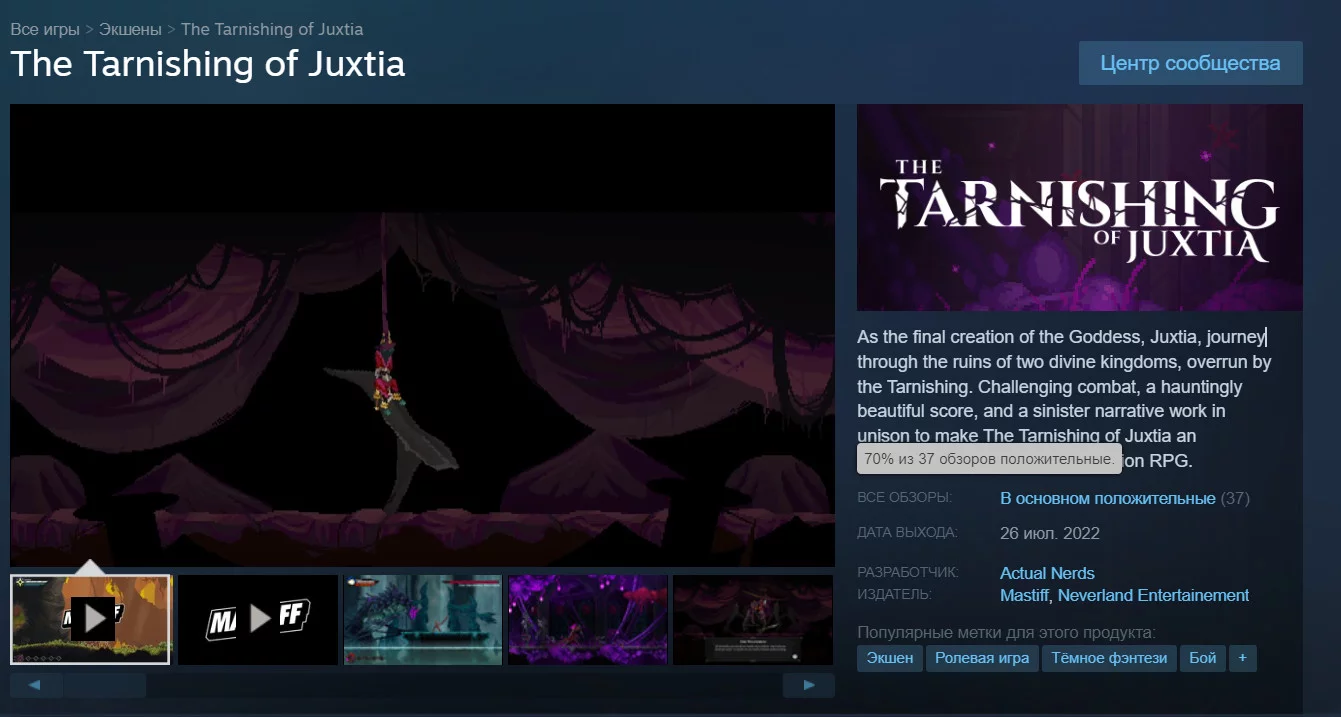This screenshot has width=1341, height=717.
Task: Click the game header capsule image
Action: [x=1080, y=207]
